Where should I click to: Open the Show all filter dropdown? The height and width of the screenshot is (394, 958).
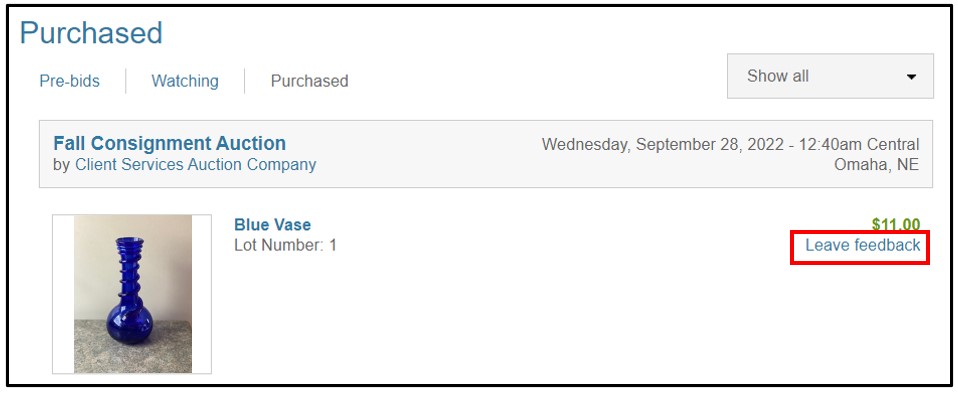coord(830,76)
